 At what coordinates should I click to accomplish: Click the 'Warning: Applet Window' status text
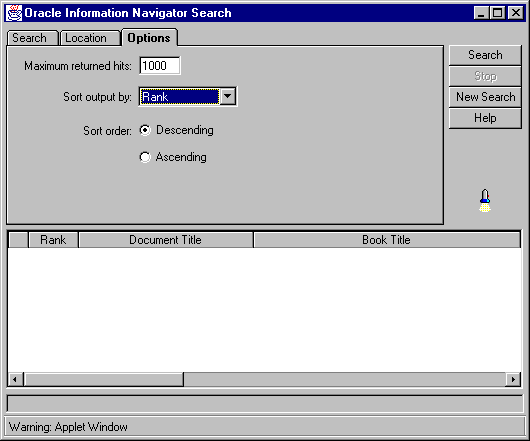(68, 427)
